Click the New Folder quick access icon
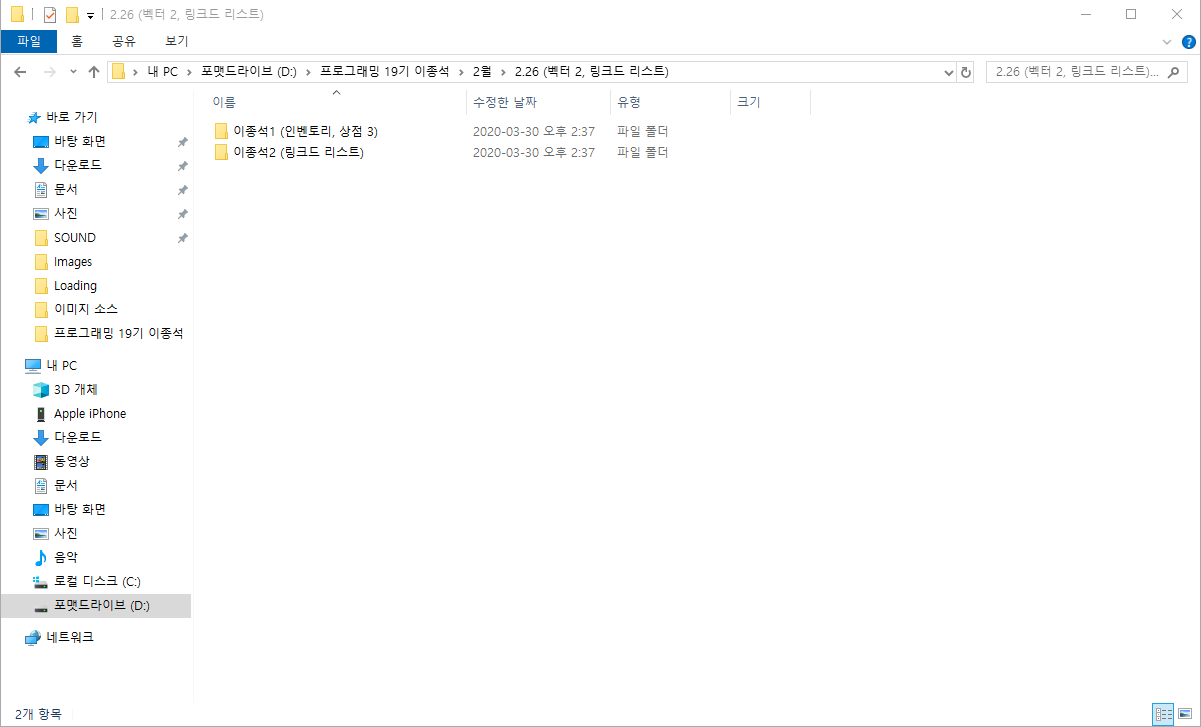Image resolution: width=1201 pixels, height=727 pixels. click(72, 15)
